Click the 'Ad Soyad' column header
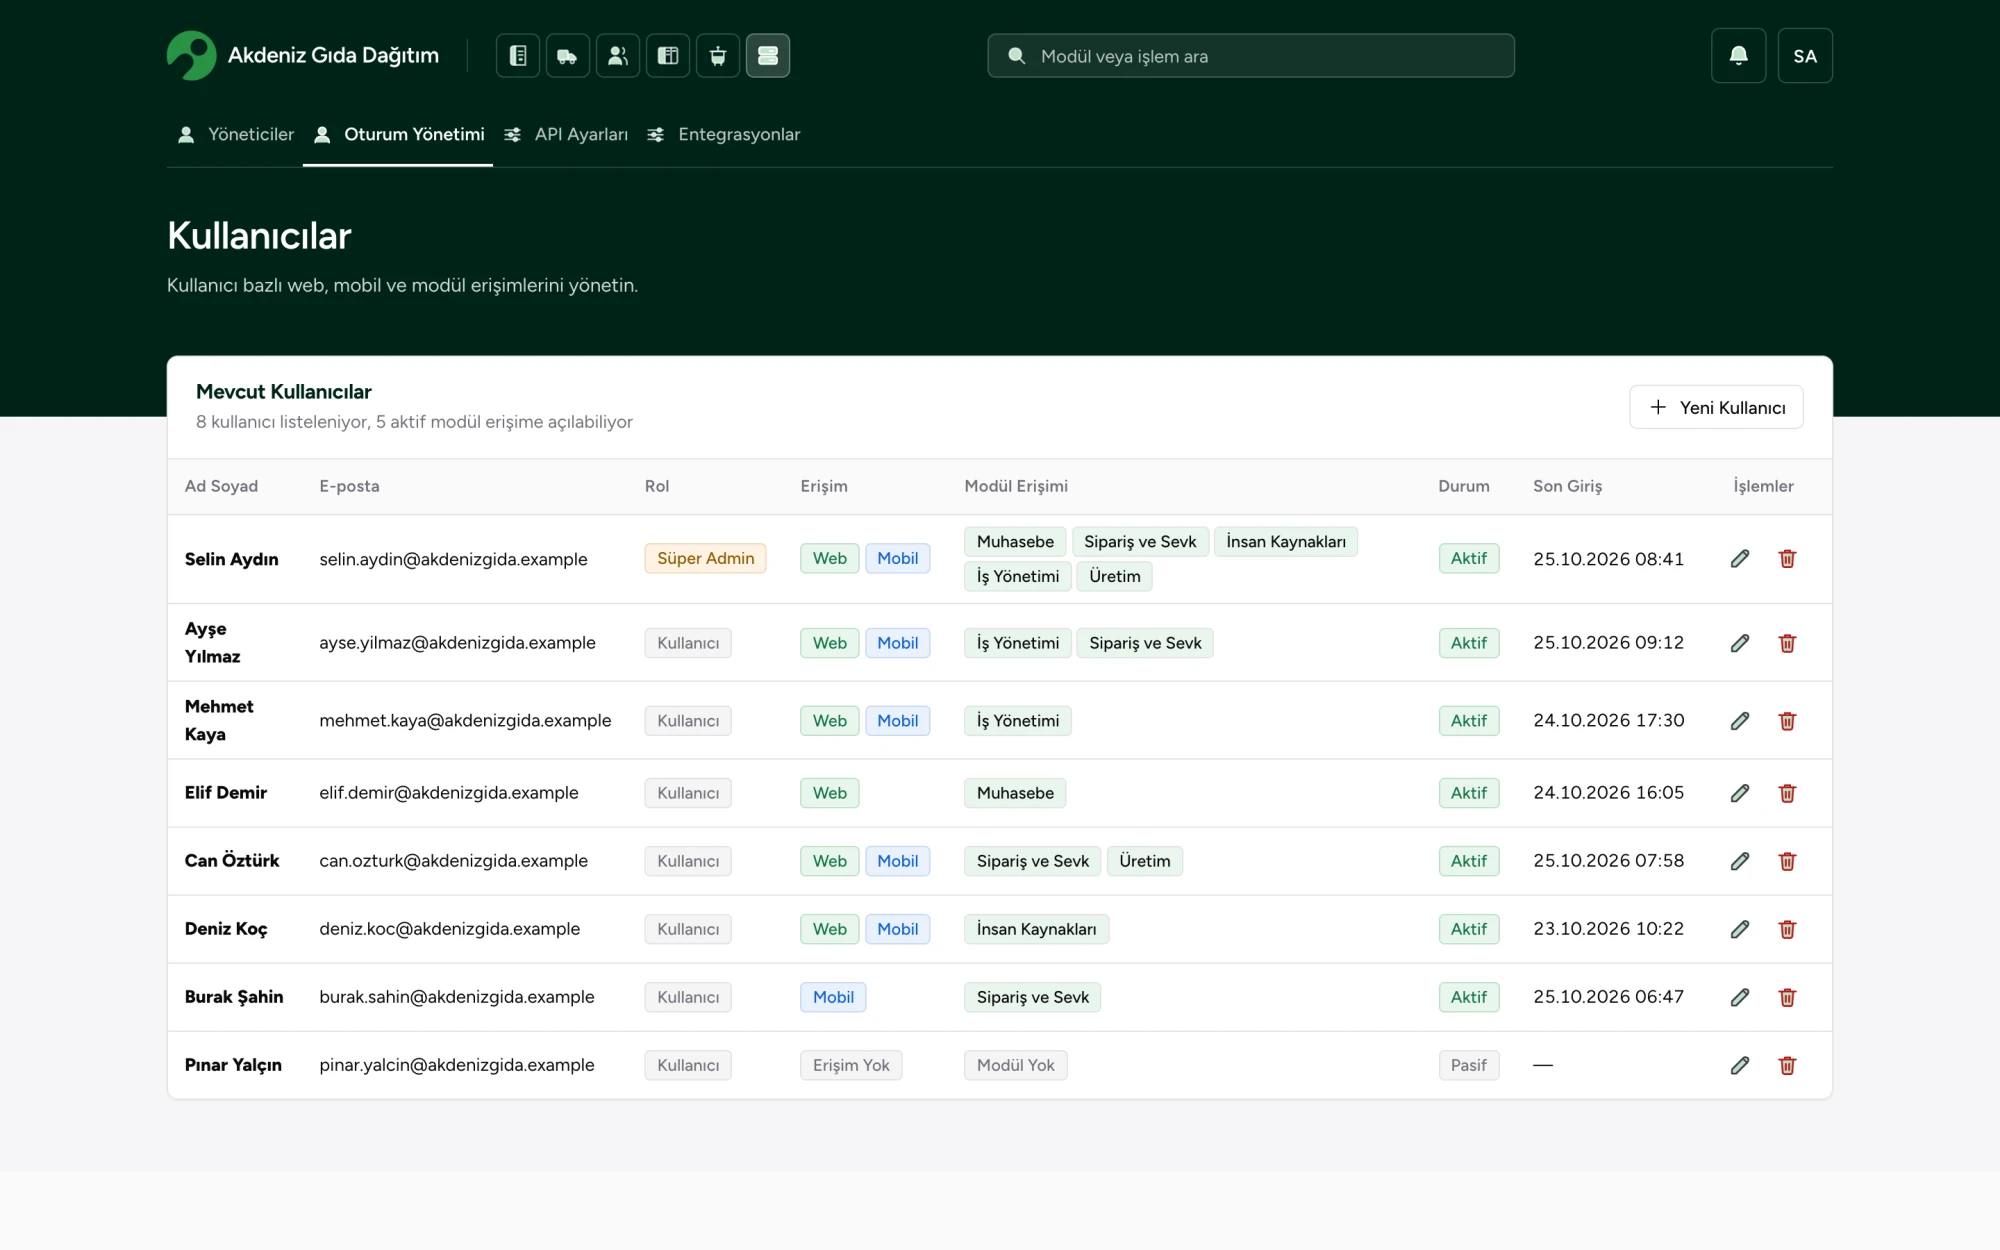The width and height of the screenshot is (2000, 1250). (221, 486)
